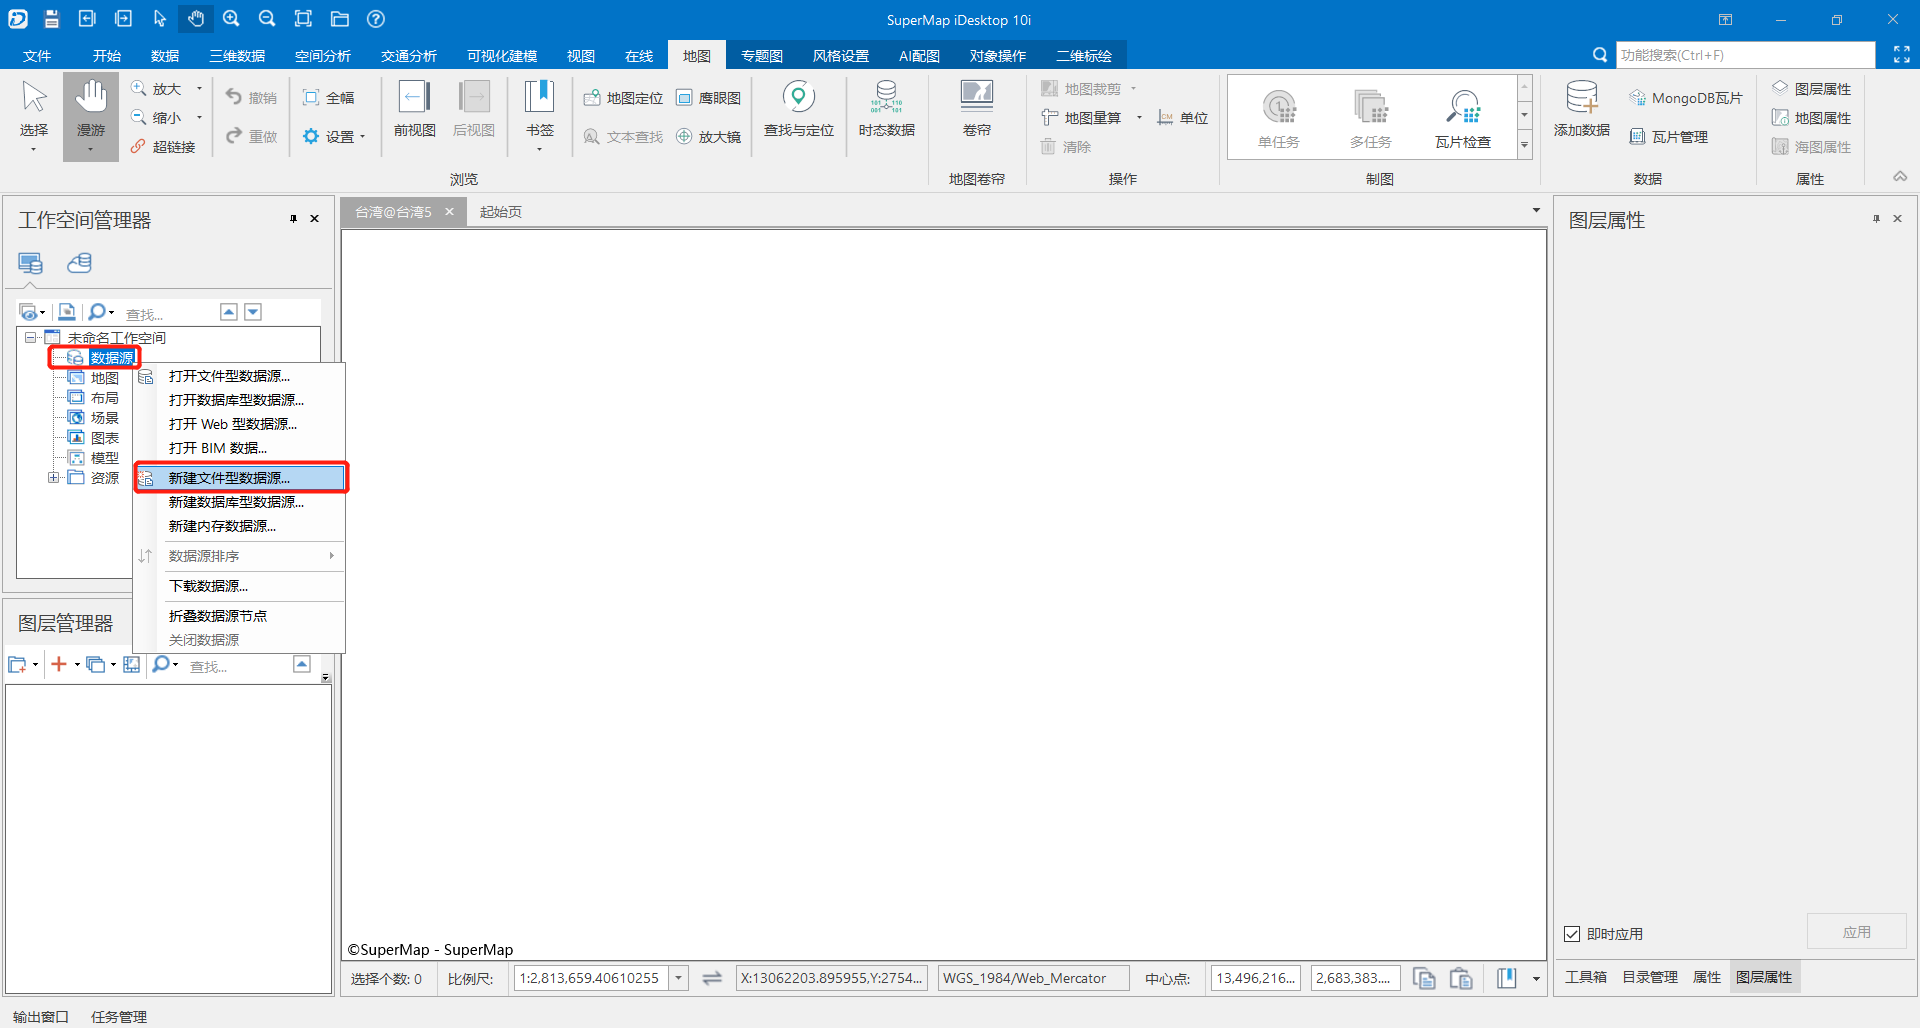Viewport: 1920px width, 1028px height.
Task: Open 瓦片管理 tile management
Action: pyautogui.click(x=1669, y=137)
